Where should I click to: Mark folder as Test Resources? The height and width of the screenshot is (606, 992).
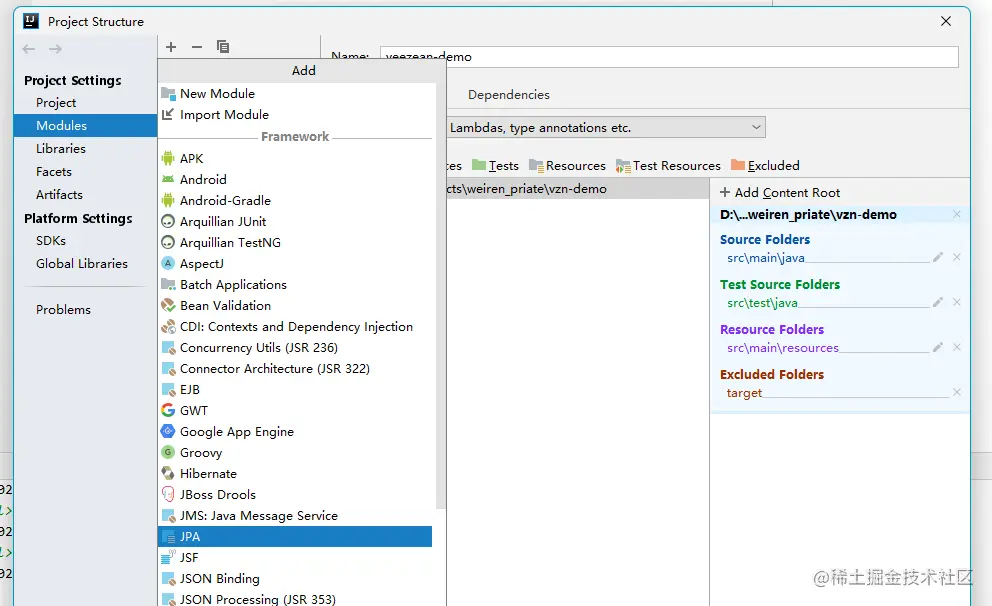(x=668, y=166)
